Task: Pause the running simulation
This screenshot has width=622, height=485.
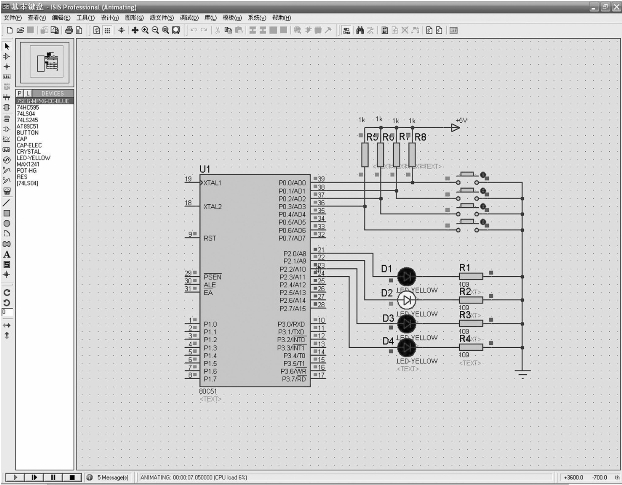Action: tap(53, 478)
